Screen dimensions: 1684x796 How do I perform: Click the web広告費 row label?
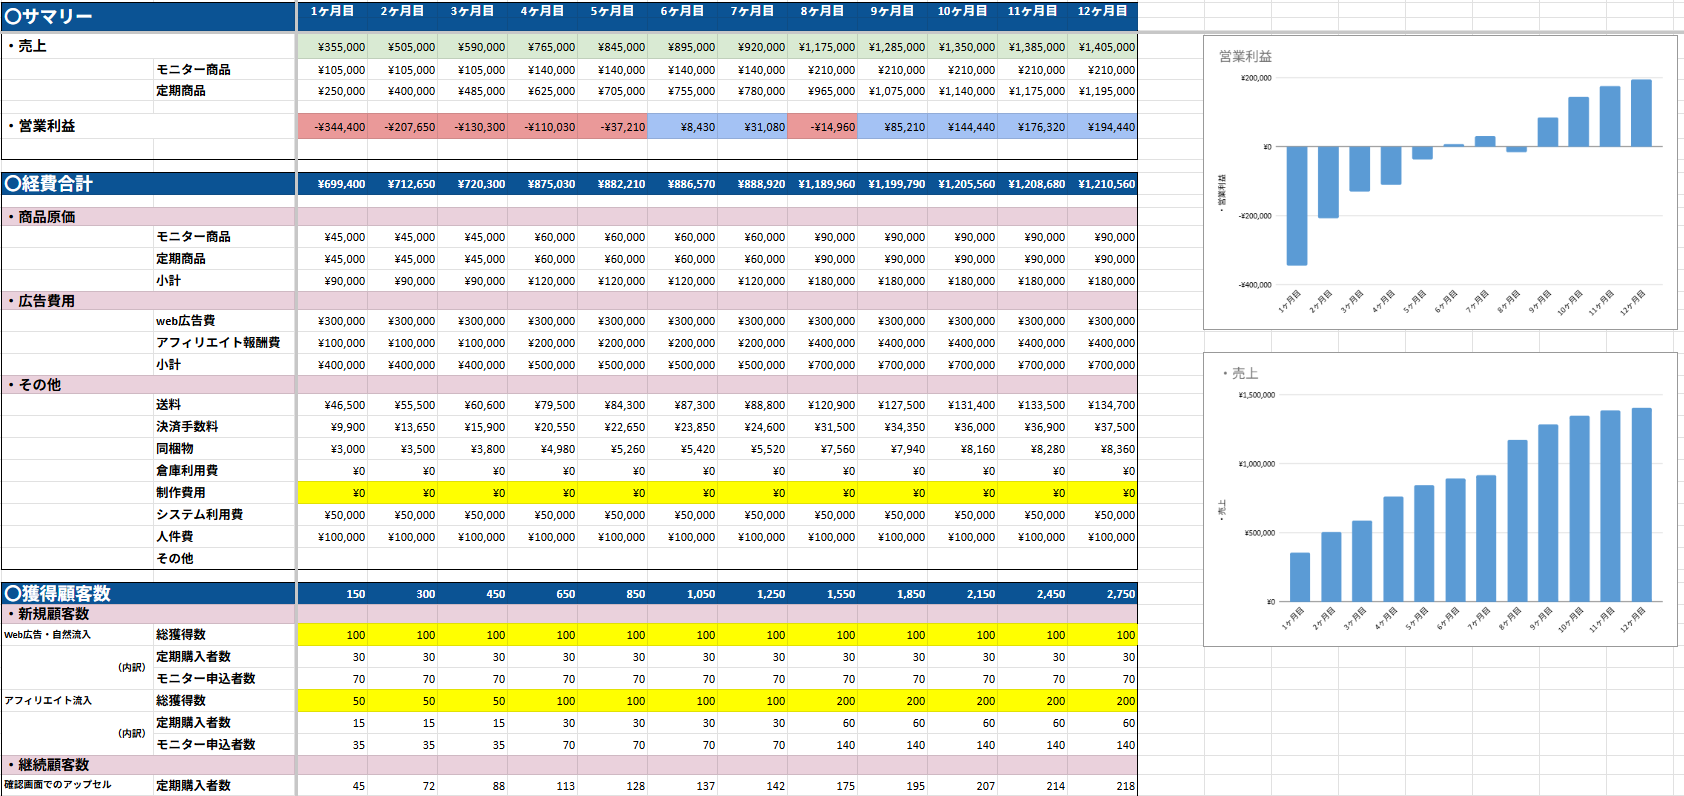tap(186, 321)
